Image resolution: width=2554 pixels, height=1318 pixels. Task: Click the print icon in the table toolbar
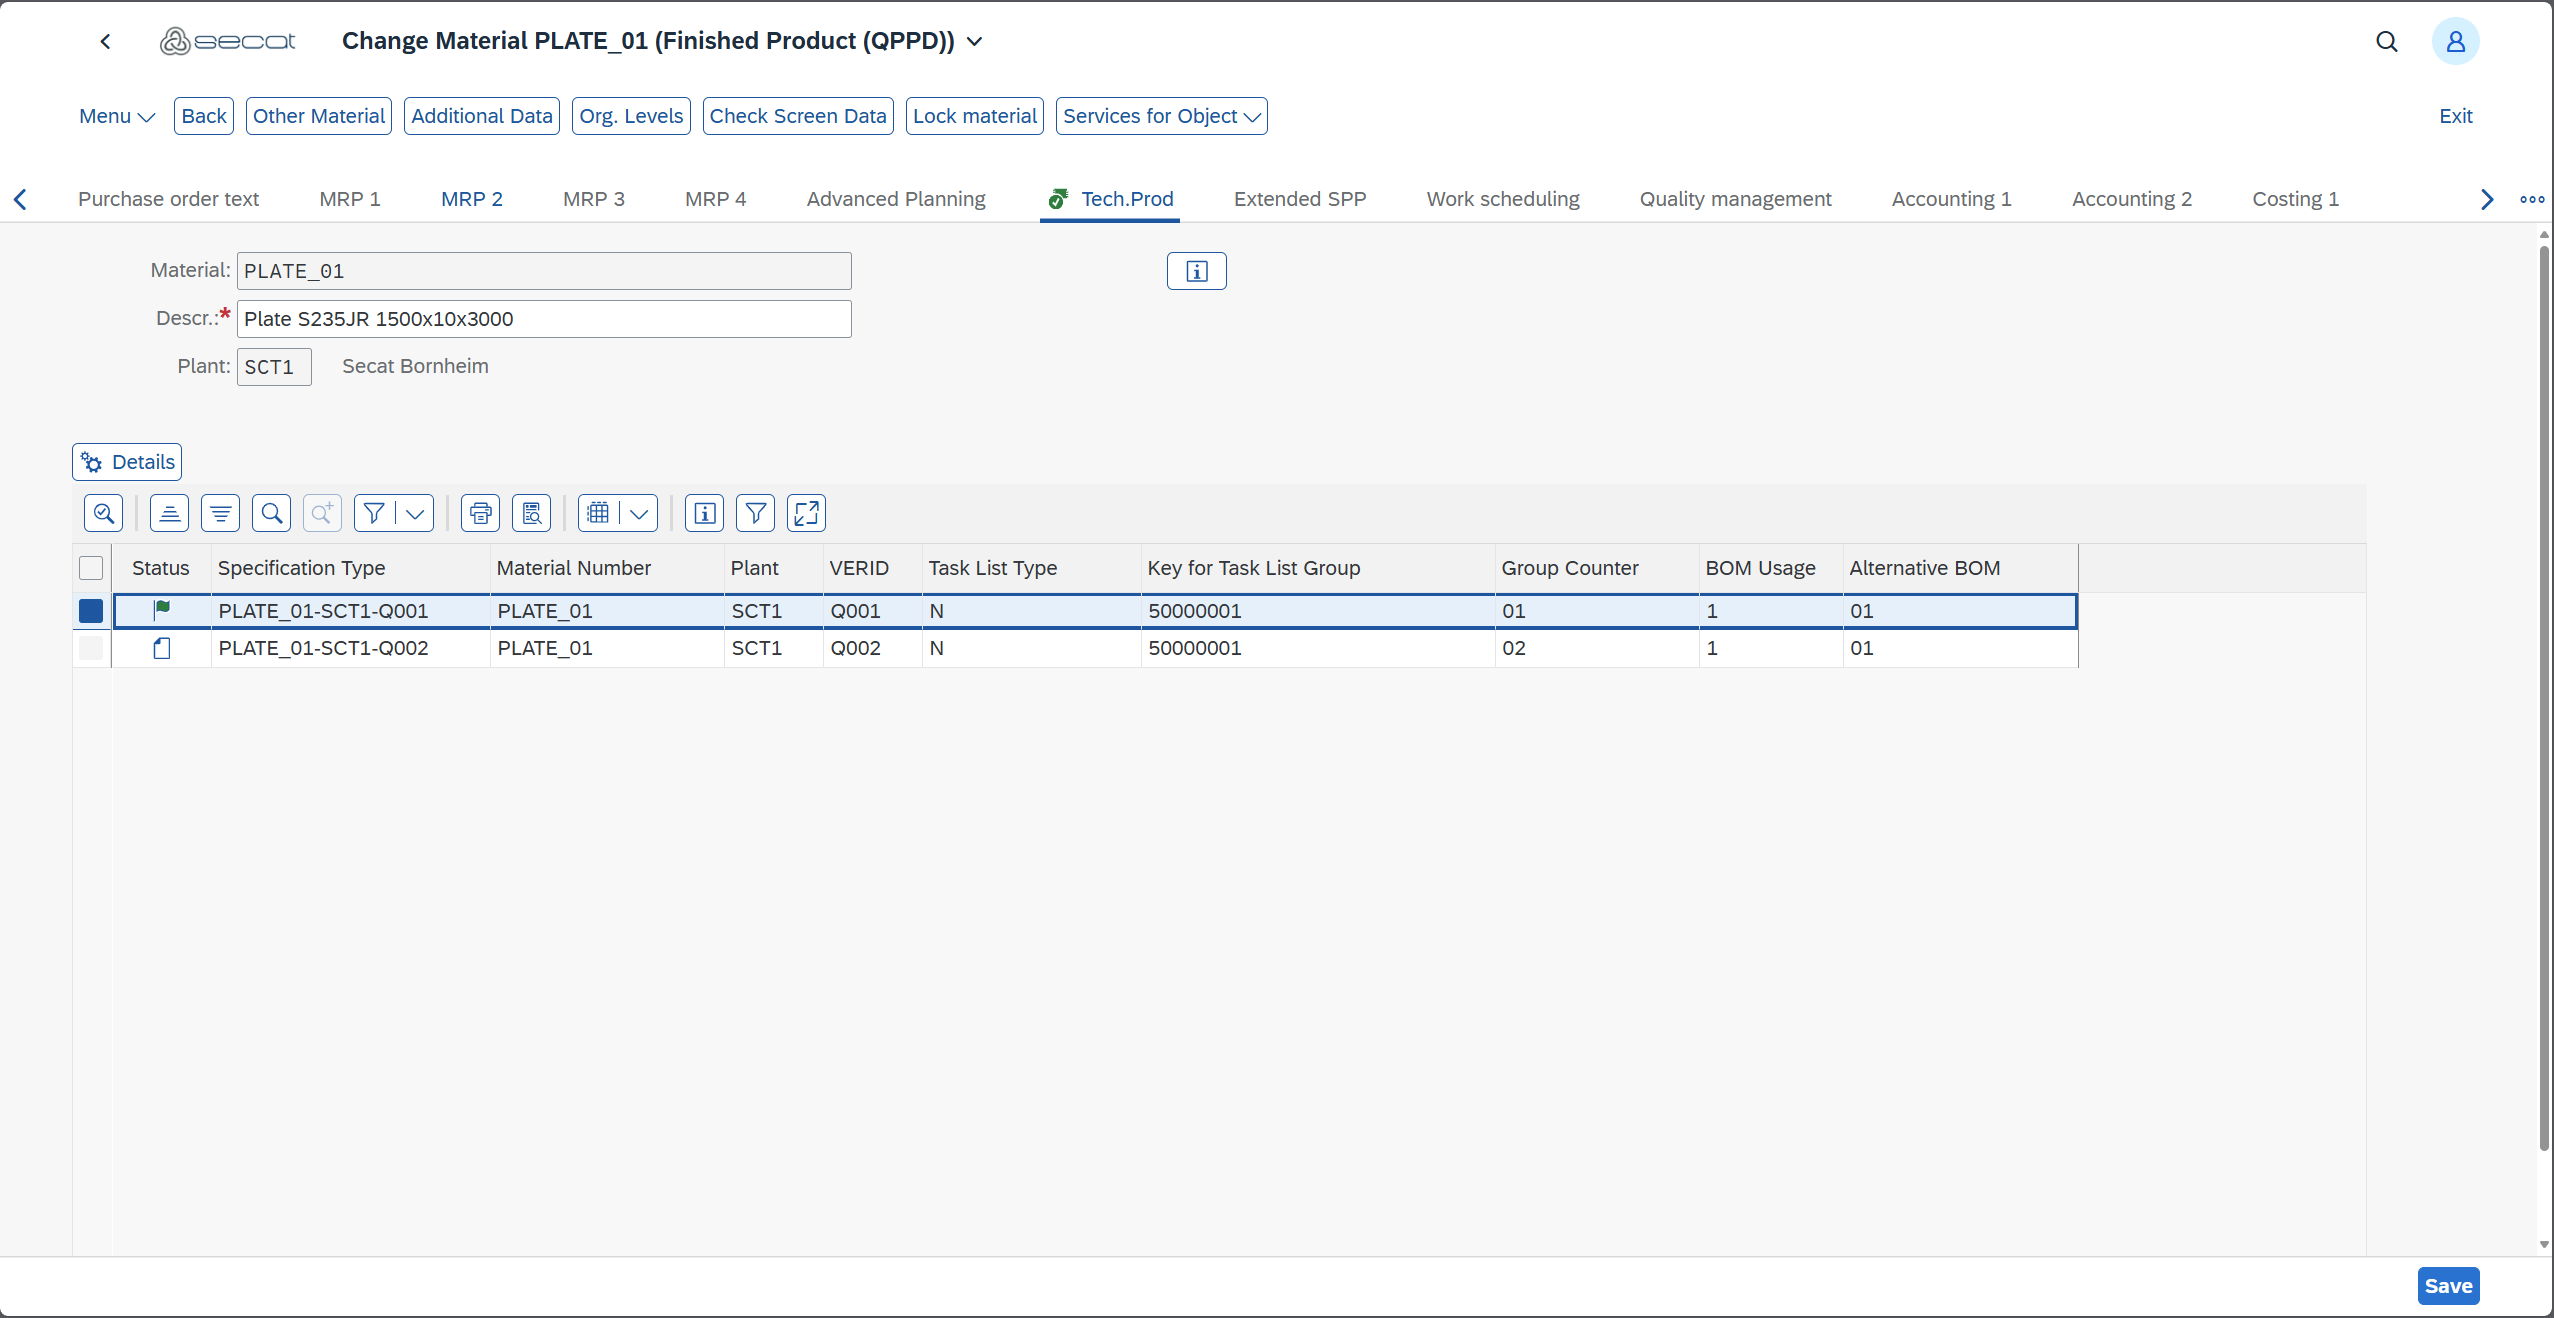point(480,514)
